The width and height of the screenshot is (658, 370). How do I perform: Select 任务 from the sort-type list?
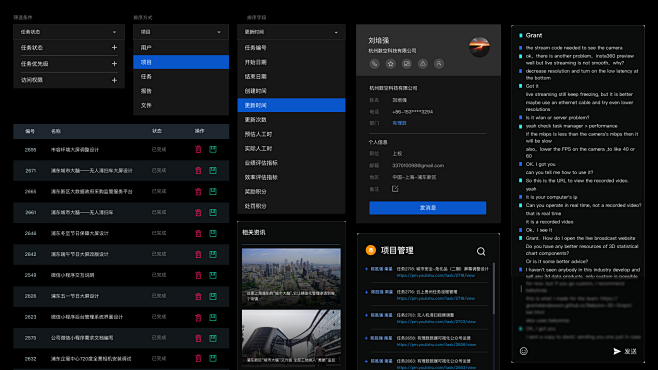pos(181,76)
